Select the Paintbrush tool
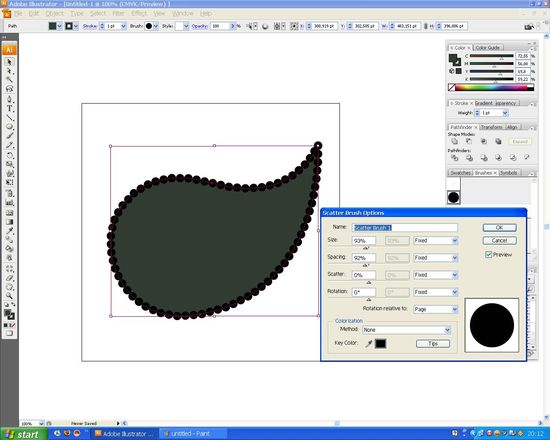 [9, 136]
